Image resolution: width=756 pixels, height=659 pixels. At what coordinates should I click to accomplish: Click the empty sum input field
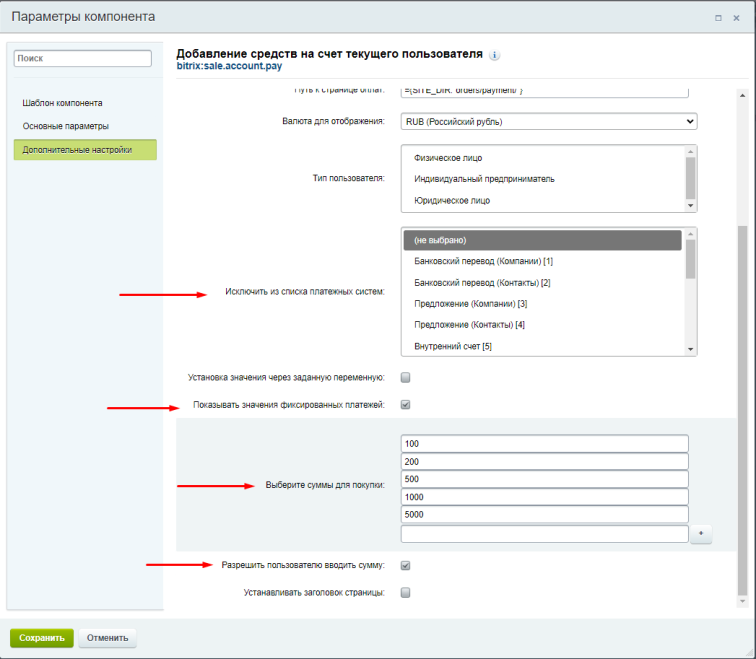coord(544,534)
